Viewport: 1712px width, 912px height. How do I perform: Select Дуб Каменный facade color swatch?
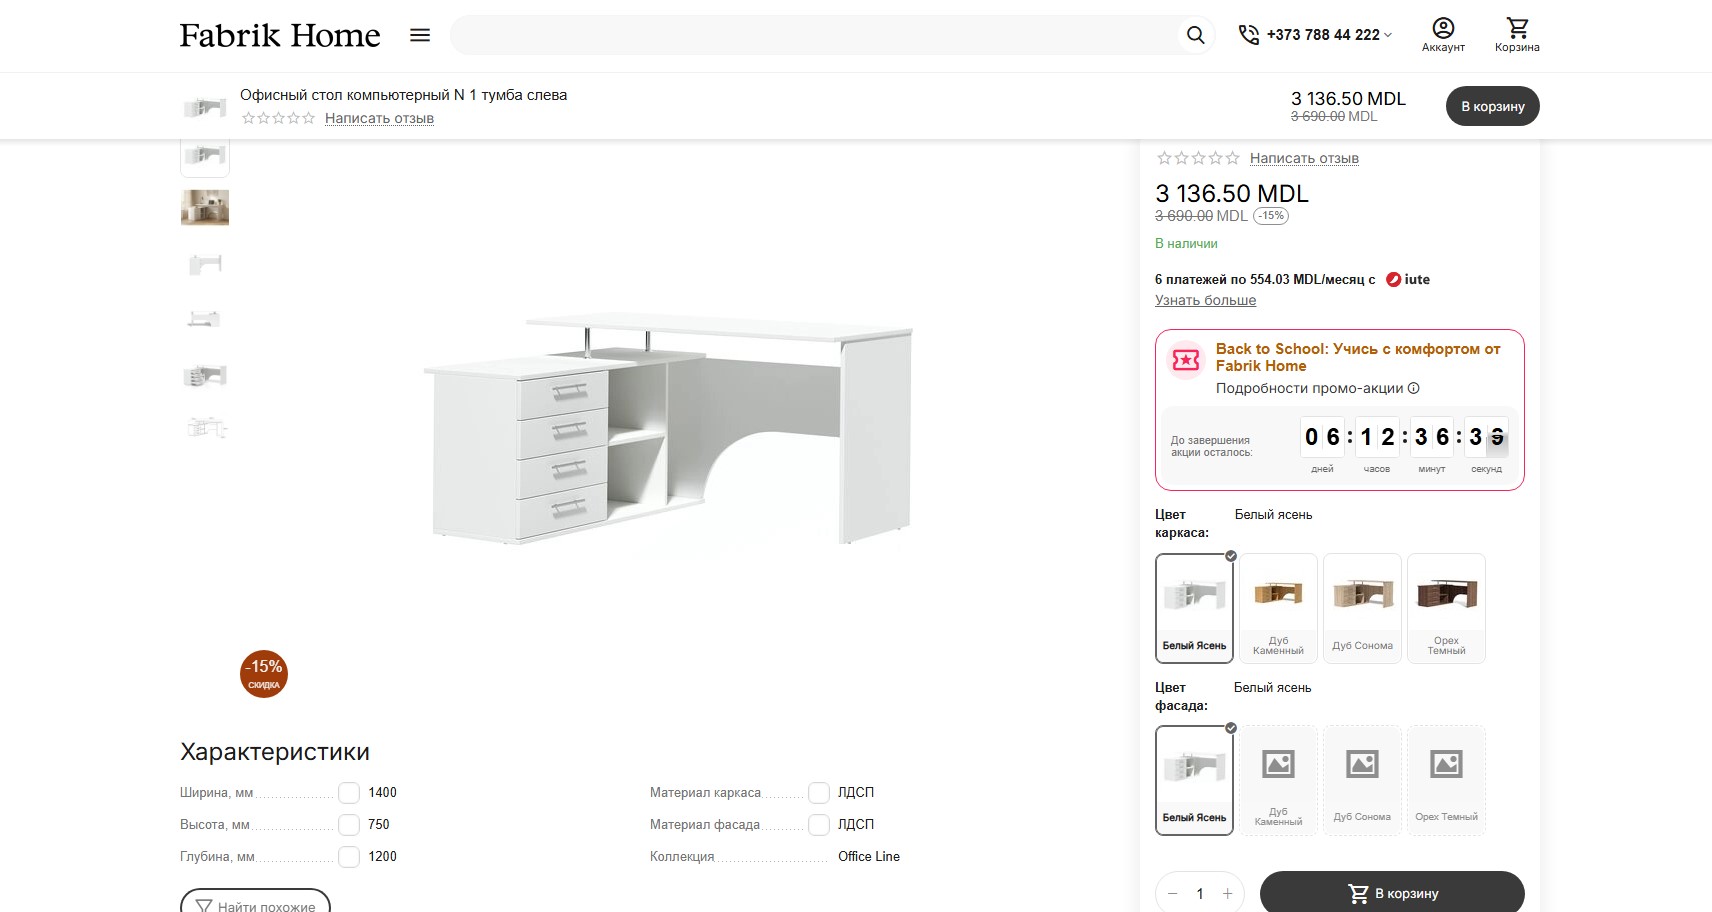pyautogui.click(x=1278, y=780)
